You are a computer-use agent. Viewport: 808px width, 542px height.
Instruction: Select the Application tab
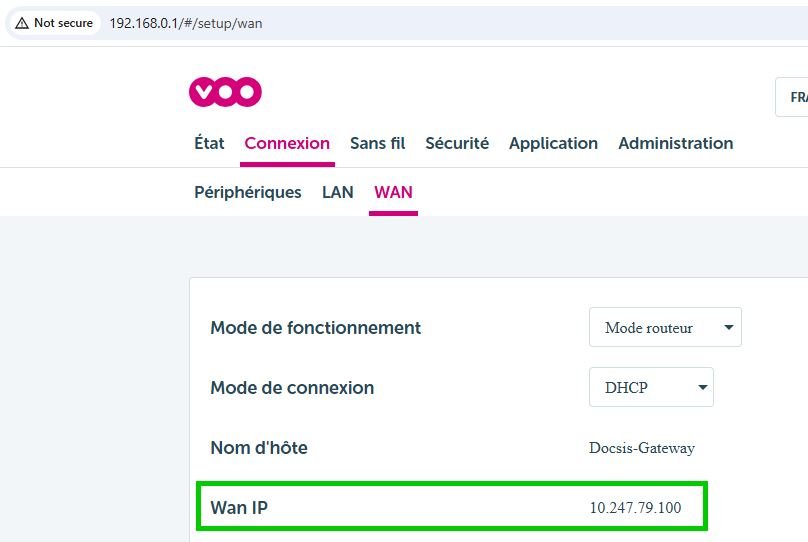point(553,143)
